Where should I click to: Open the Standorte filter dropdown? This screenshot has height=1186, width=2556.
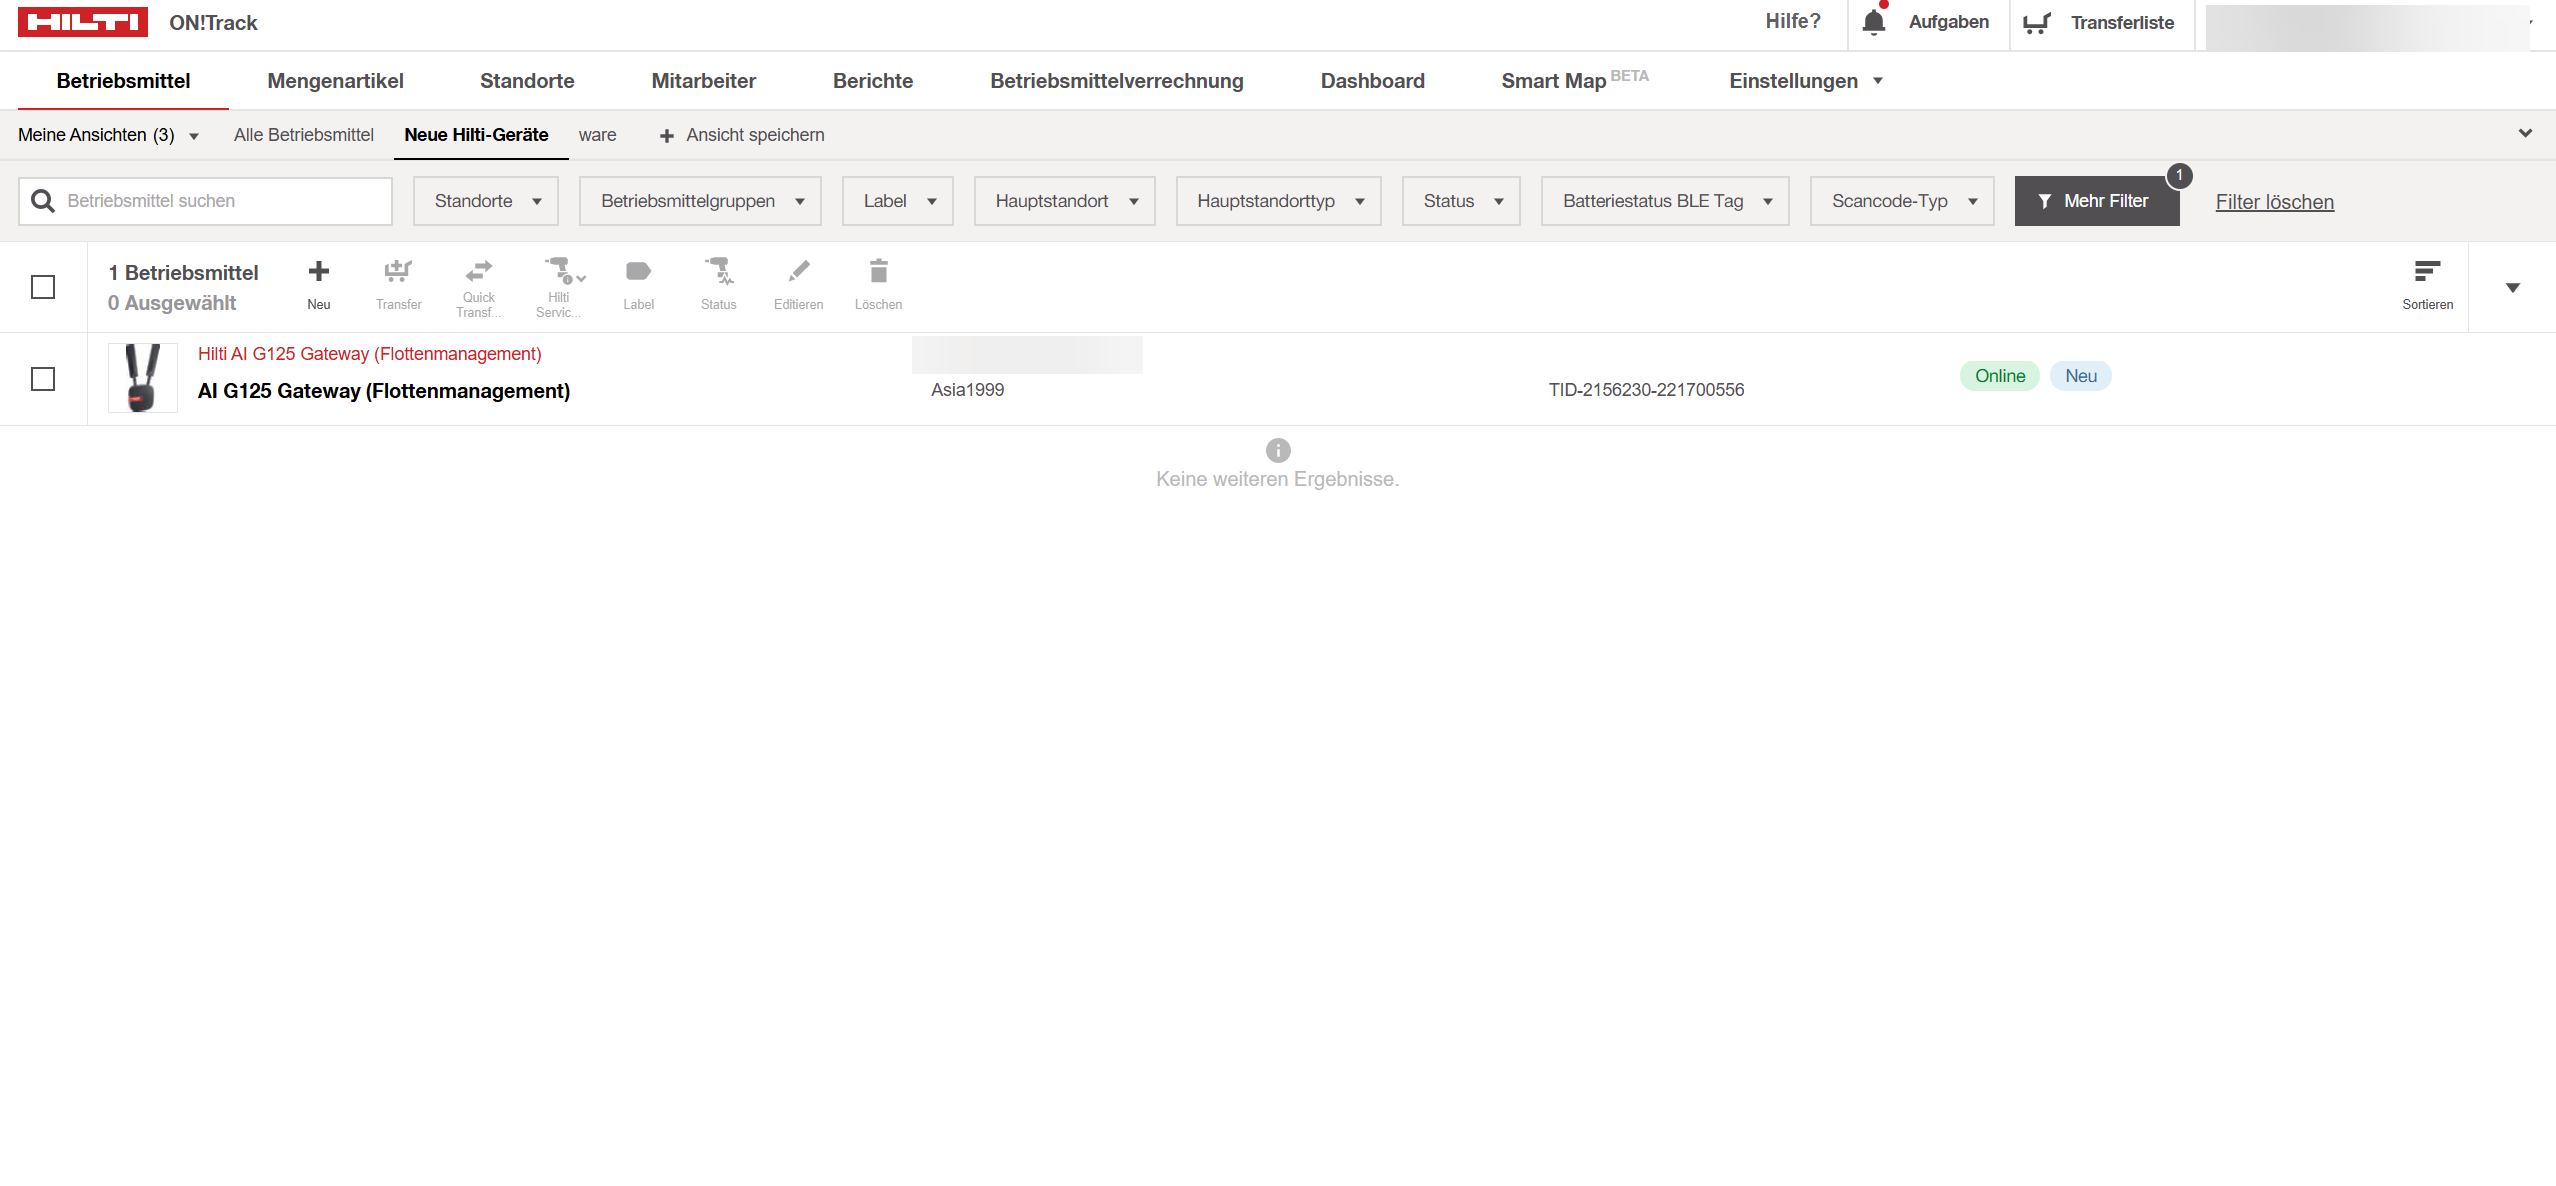[486, 201]
